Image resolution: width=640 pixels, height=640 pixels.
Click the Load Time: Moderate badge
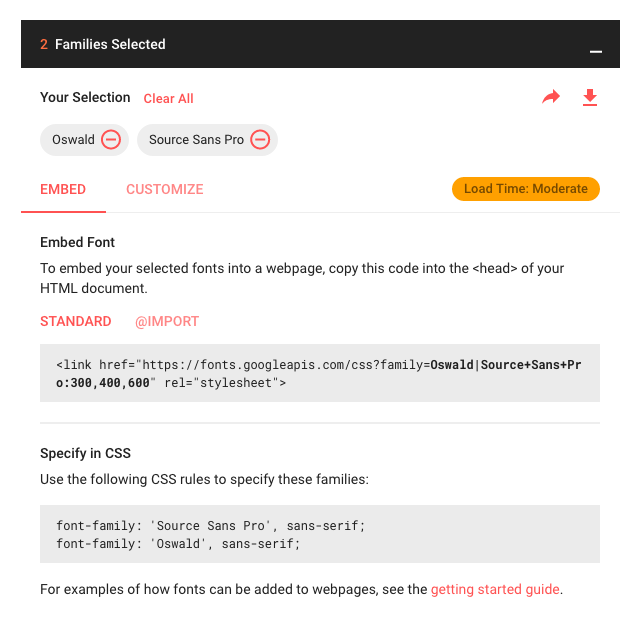(525, 189)
